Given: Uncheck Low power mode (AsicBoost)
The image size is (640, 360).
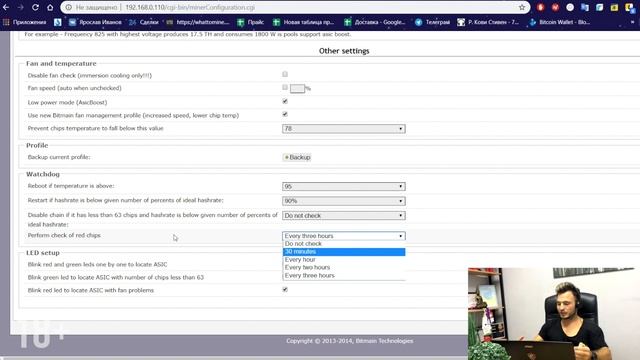Looking at the screenshot, I should click(x=285, y=101).
